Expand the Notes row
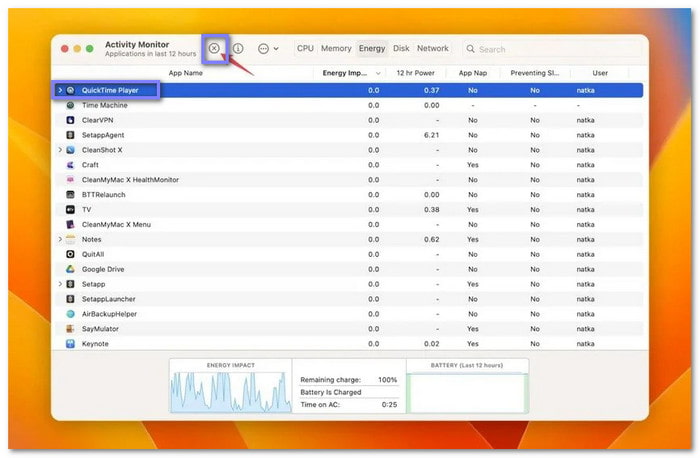Viewport: 700px width, 458px height. tap(60, 239)
